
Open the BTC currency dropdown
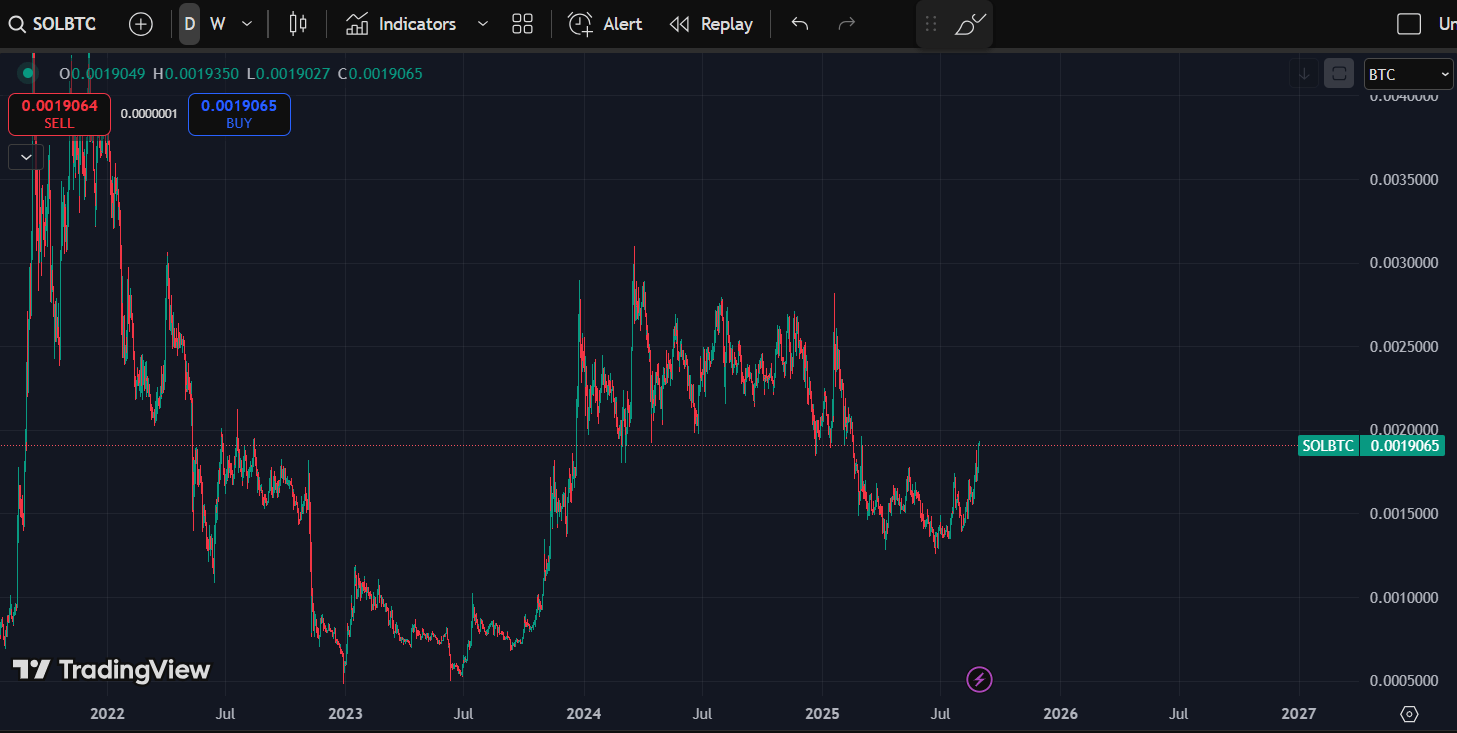[1408, 75]
